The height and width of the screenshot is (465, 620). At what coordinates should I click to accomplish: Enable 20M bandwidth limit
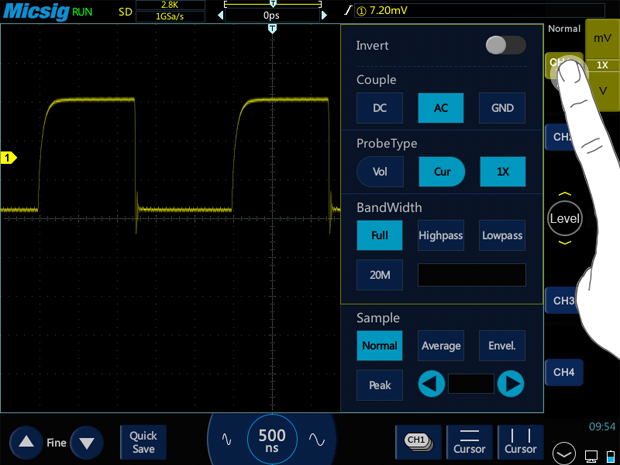coord(380,275)
